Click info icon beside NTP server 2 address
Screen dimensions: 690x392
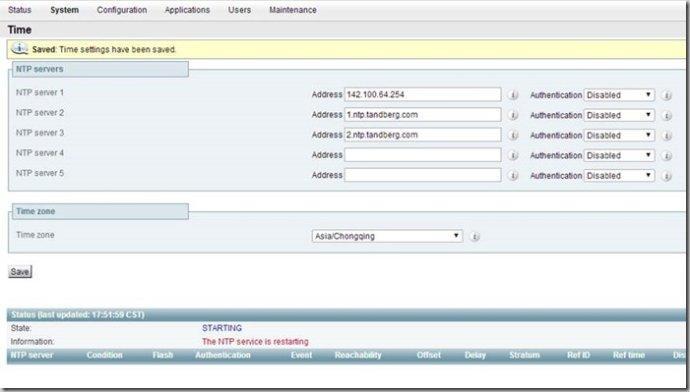pos(513,115)
